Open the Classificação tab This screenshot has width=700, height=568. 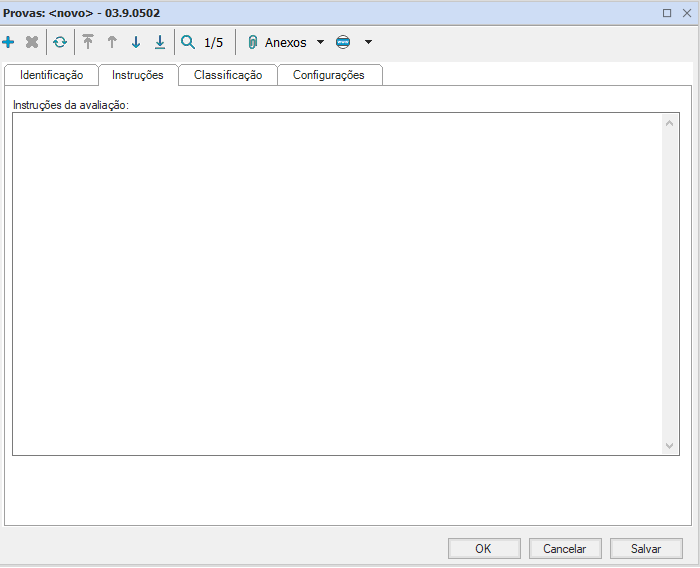click(228, 75)
